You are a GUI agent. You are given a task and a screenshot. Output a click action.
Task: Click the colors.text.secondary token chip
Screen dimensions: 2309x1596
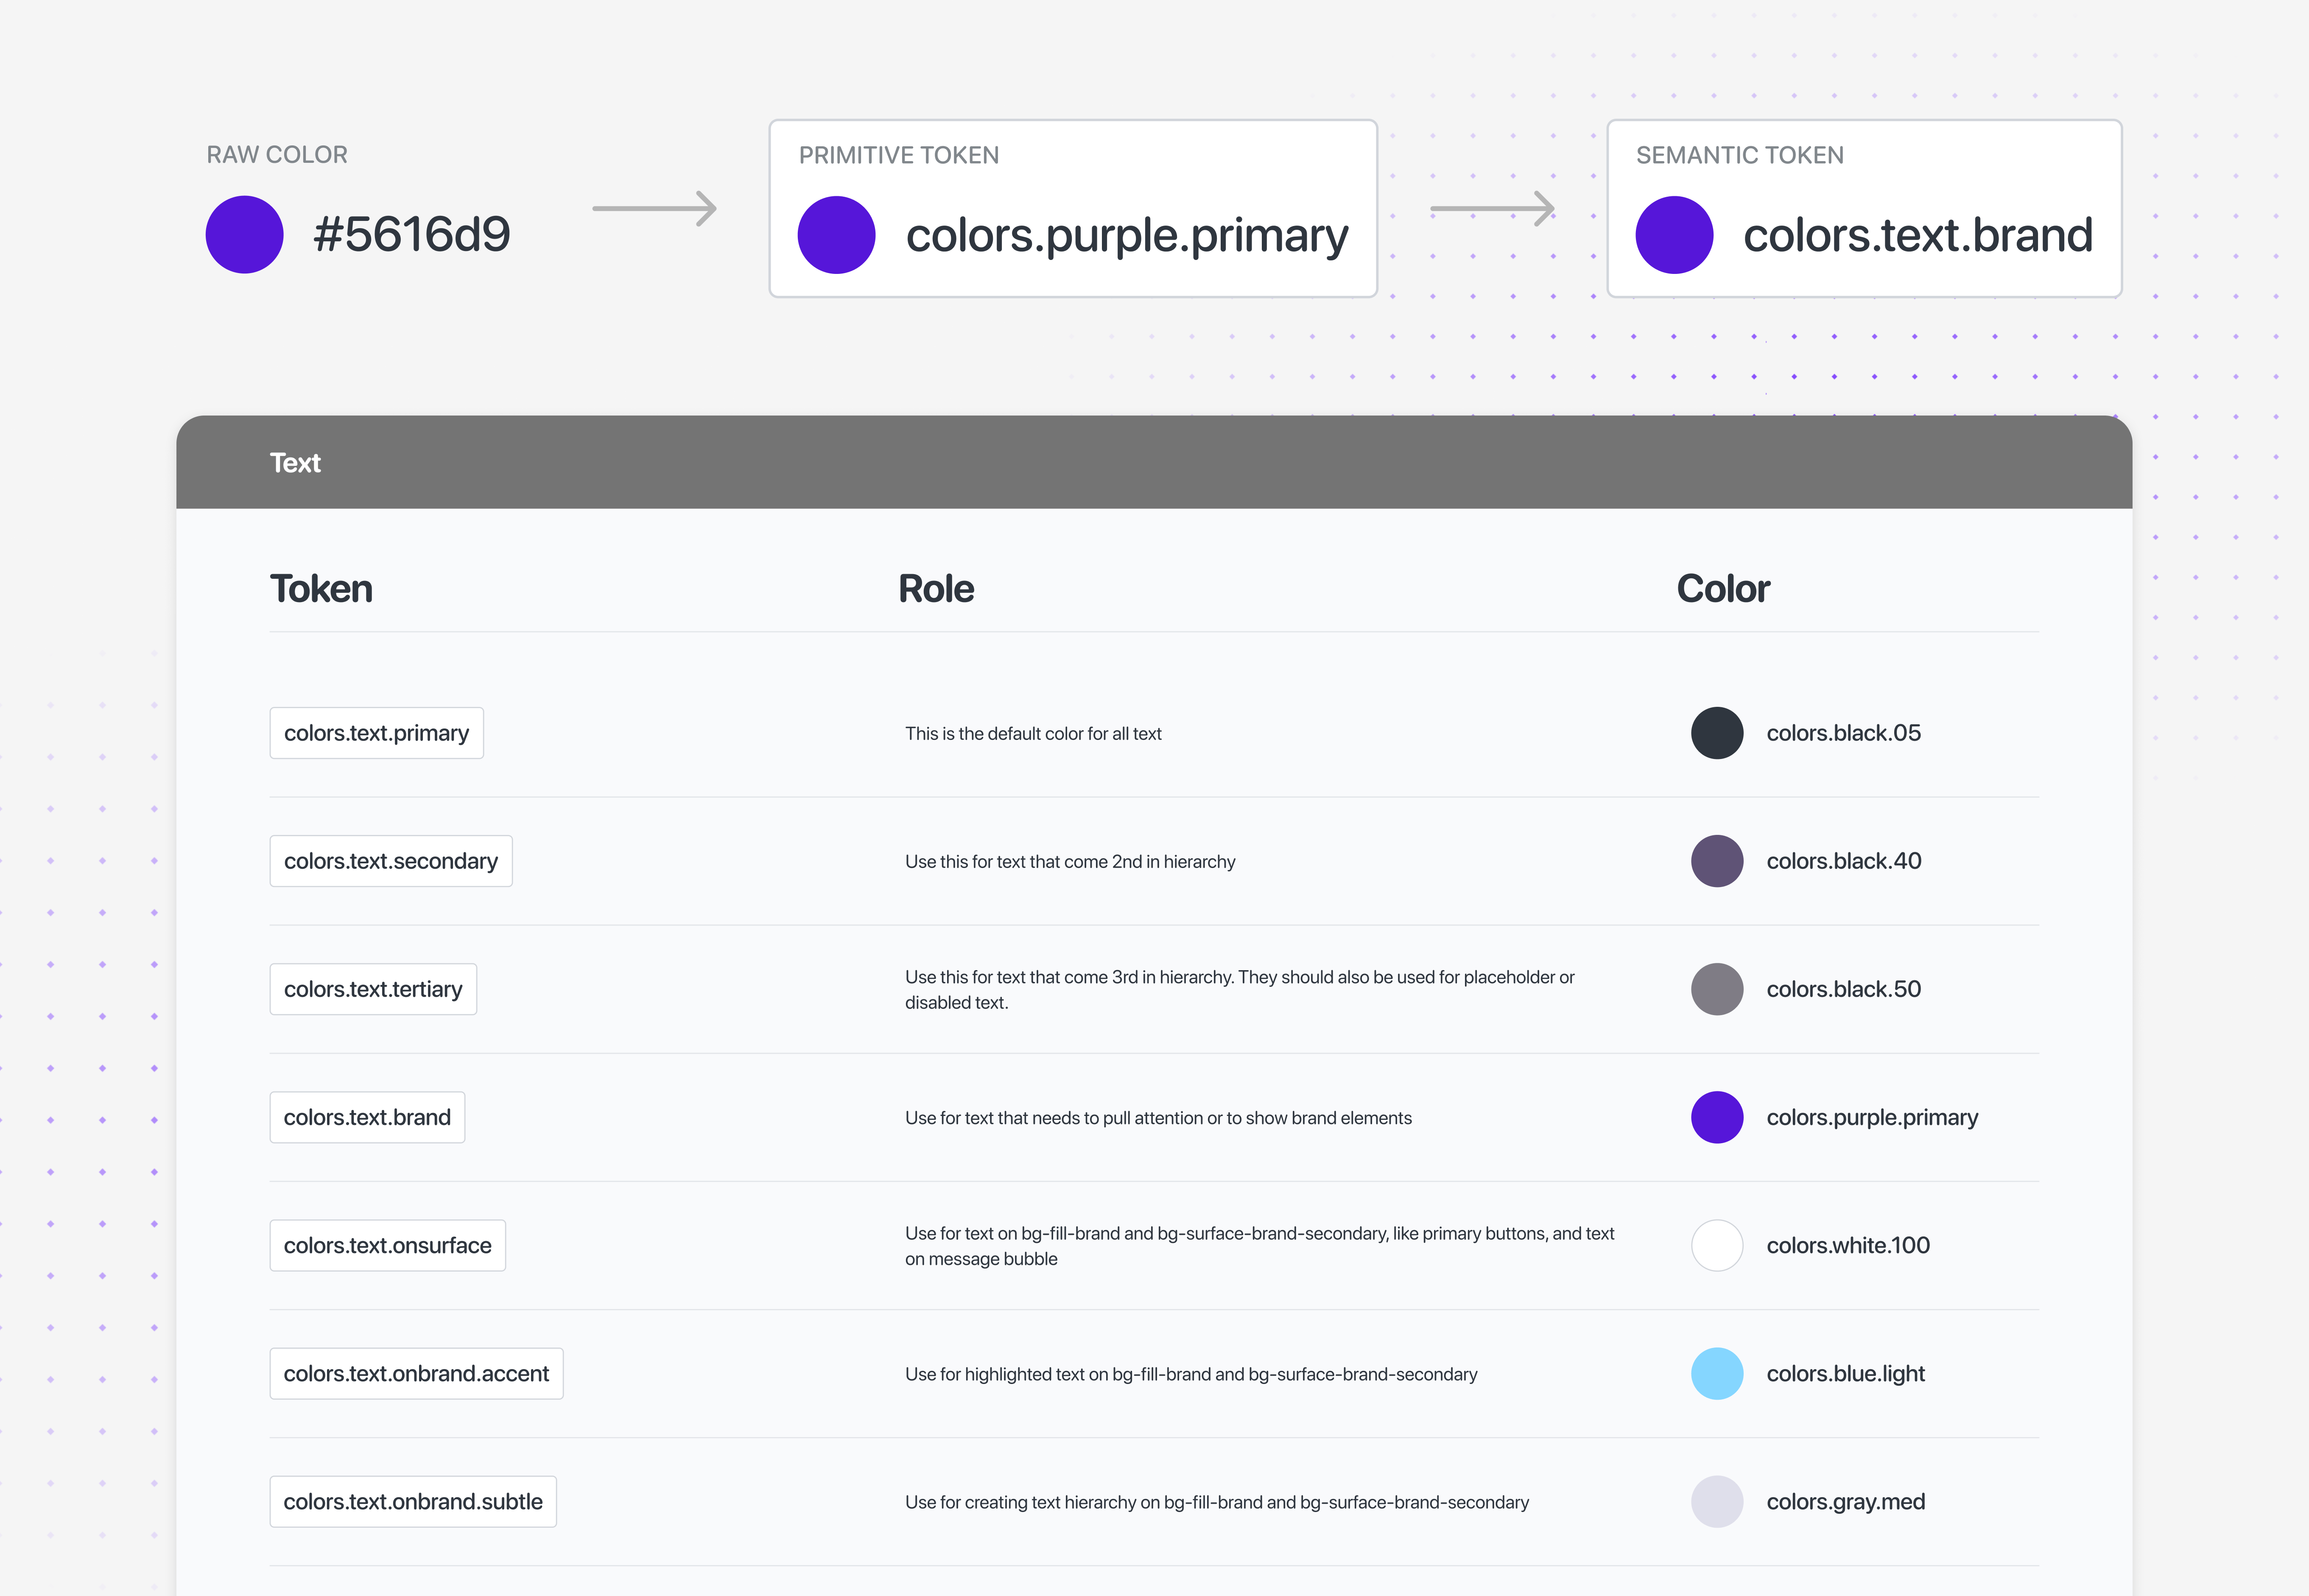(391, 861)
